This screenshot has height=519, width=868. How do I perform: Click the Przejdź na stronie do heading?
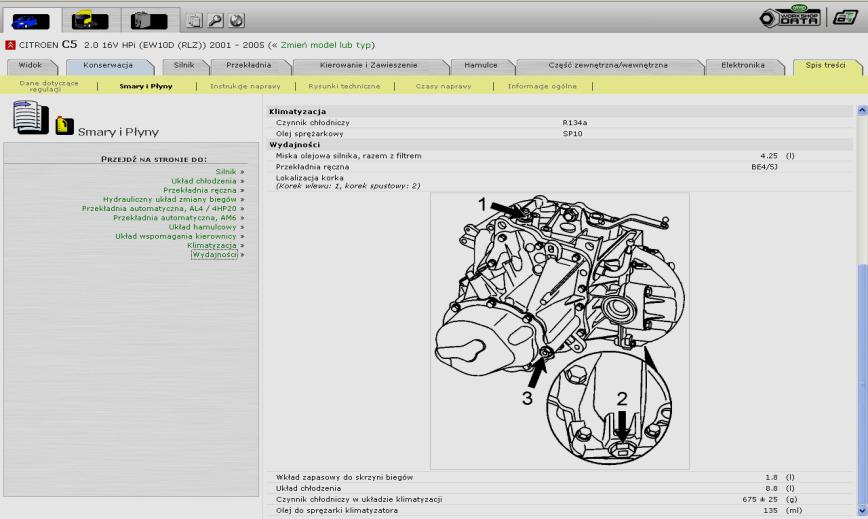pyautogui.click(x=154, y=159)
